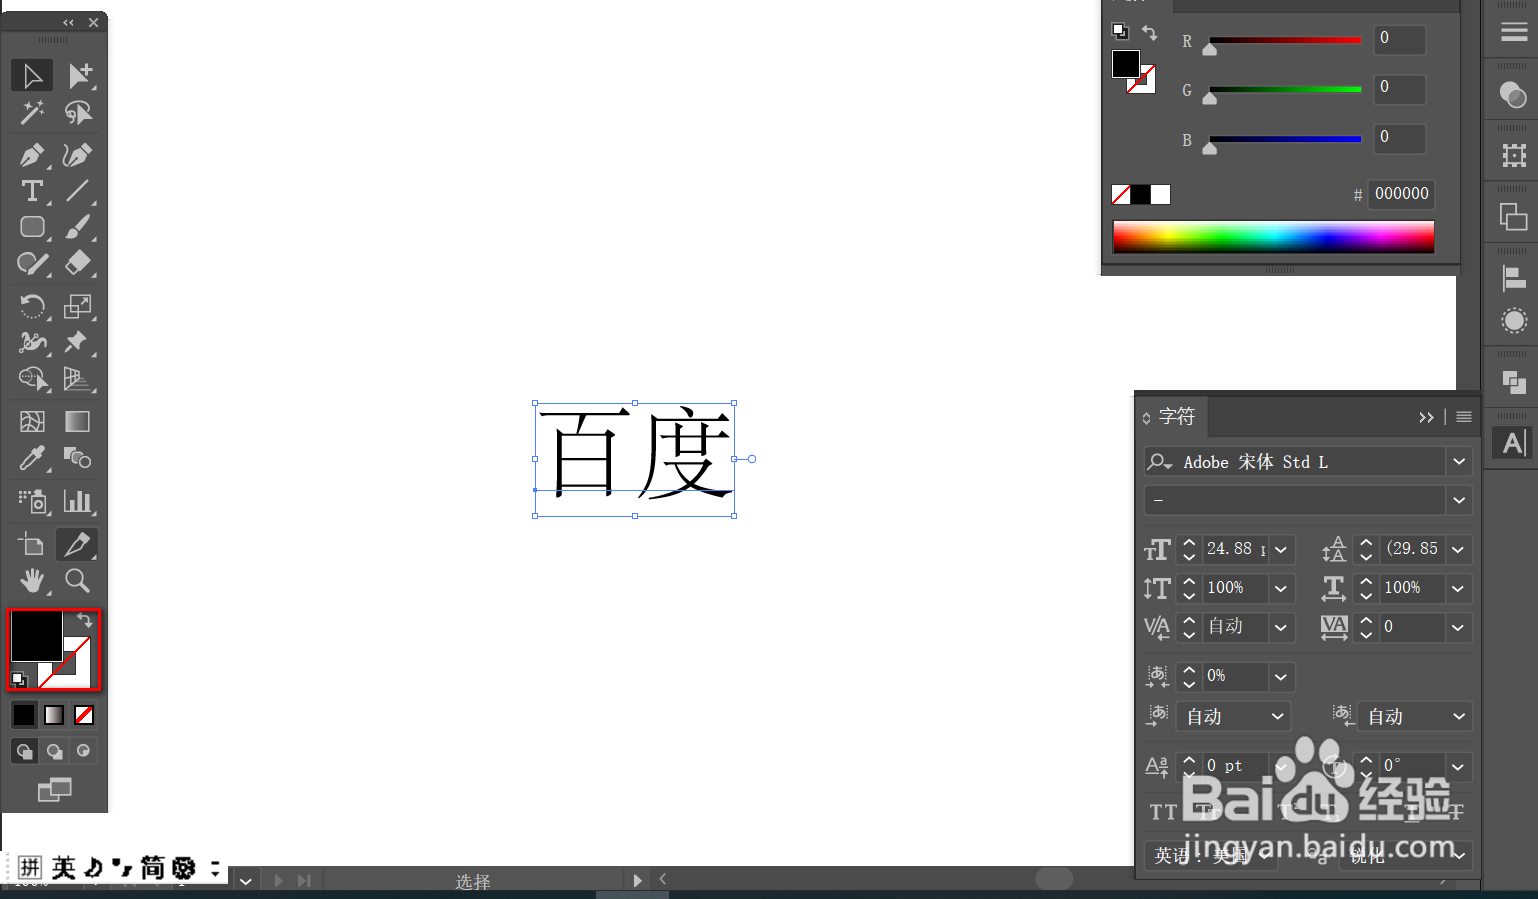Select the Rounded Rectangle tool
The width and height of the screenshot is (1538, 899).
(x=32, y=227)
